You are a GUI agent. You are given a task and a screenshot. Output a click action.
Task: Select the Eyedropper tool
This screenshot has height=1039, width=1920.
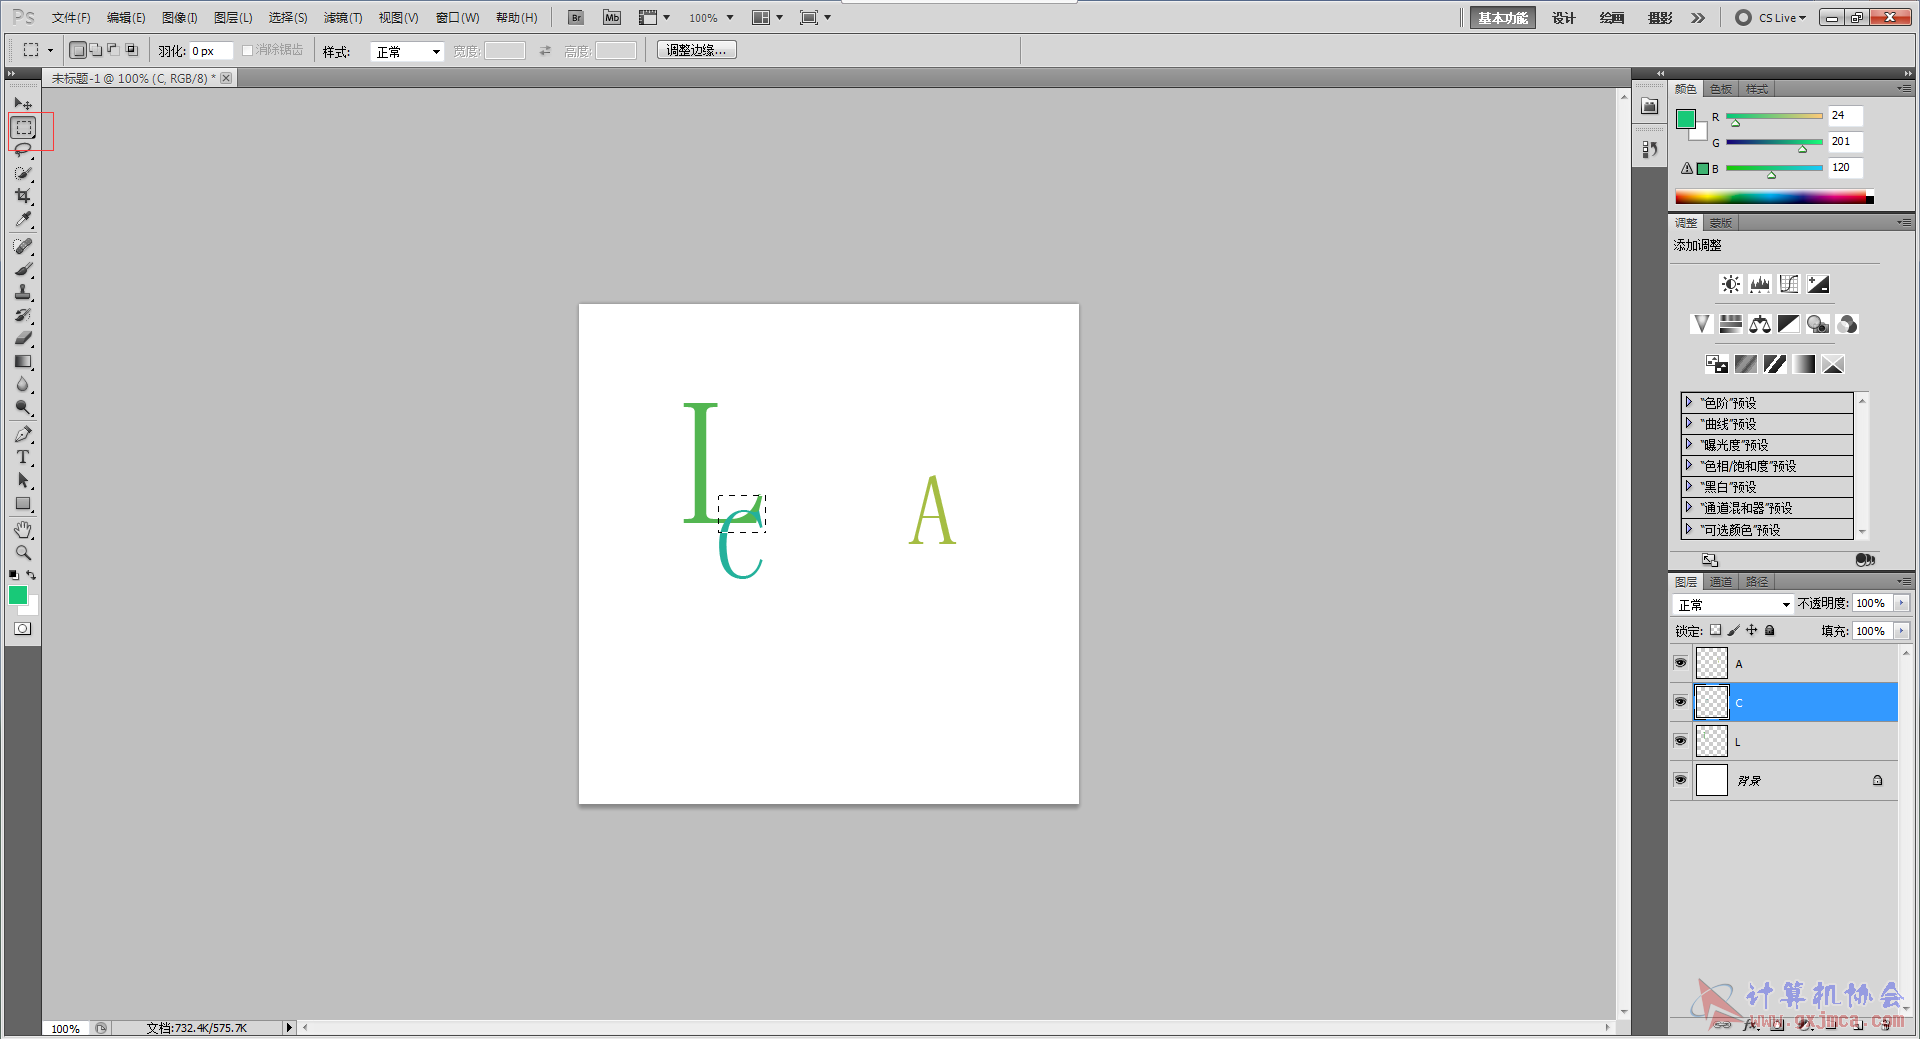pyautogui.click(x=23, y=219)
